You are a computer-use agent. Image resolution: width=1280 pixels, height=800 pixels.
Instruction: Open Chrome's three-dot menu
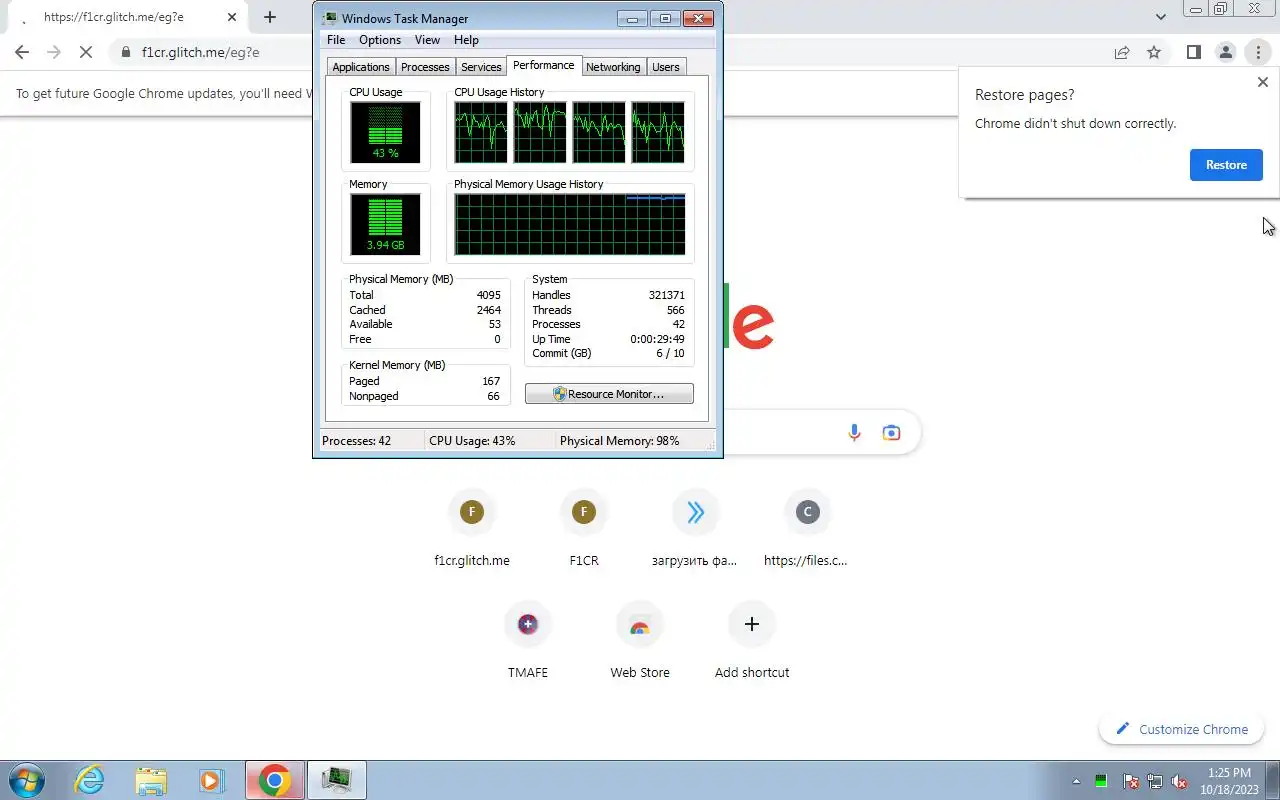click(x=1258, y=52)
